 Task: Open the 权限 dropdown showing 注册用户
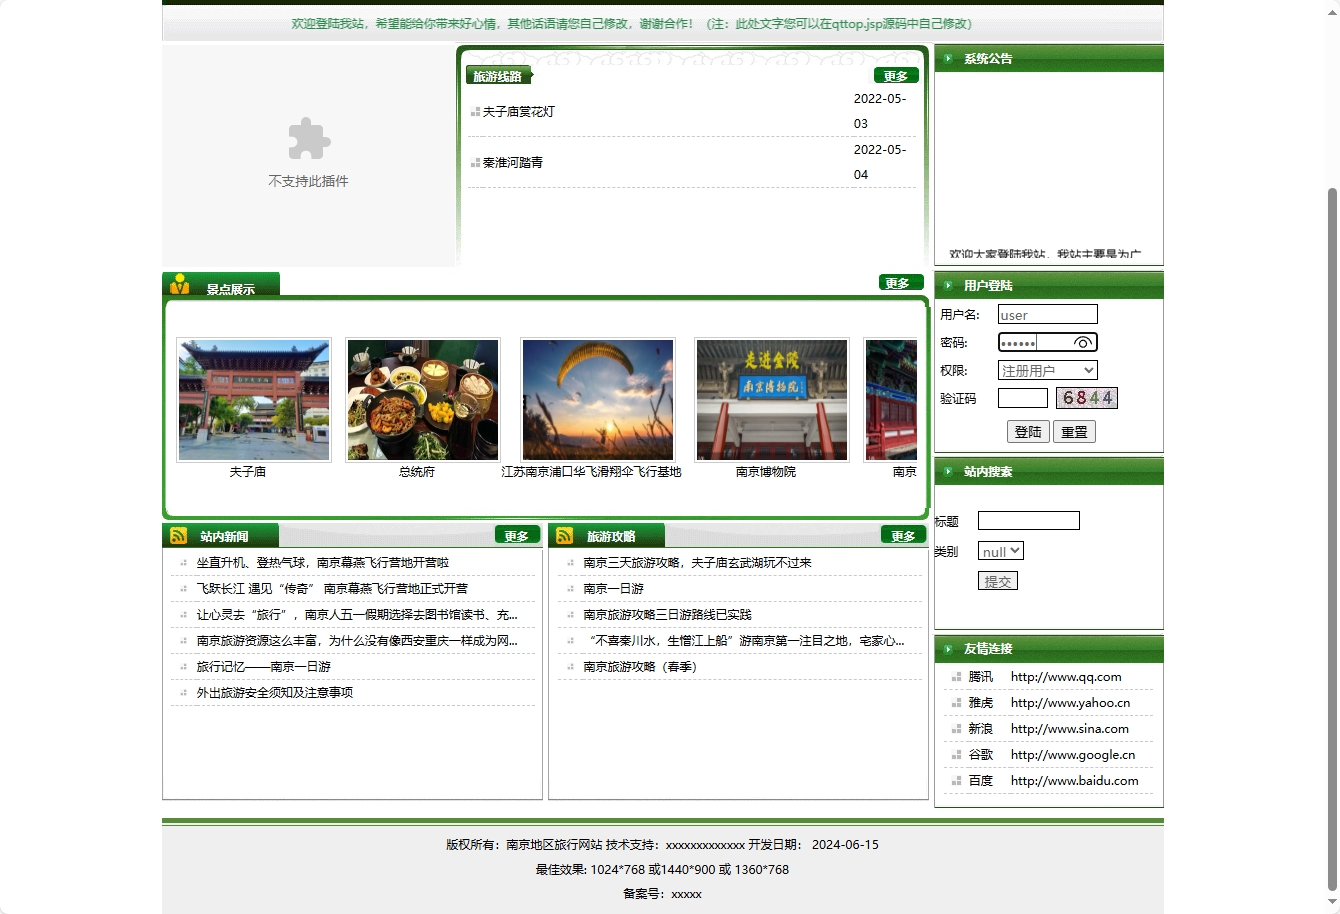pyautogui.click(x=1047, y=370)
